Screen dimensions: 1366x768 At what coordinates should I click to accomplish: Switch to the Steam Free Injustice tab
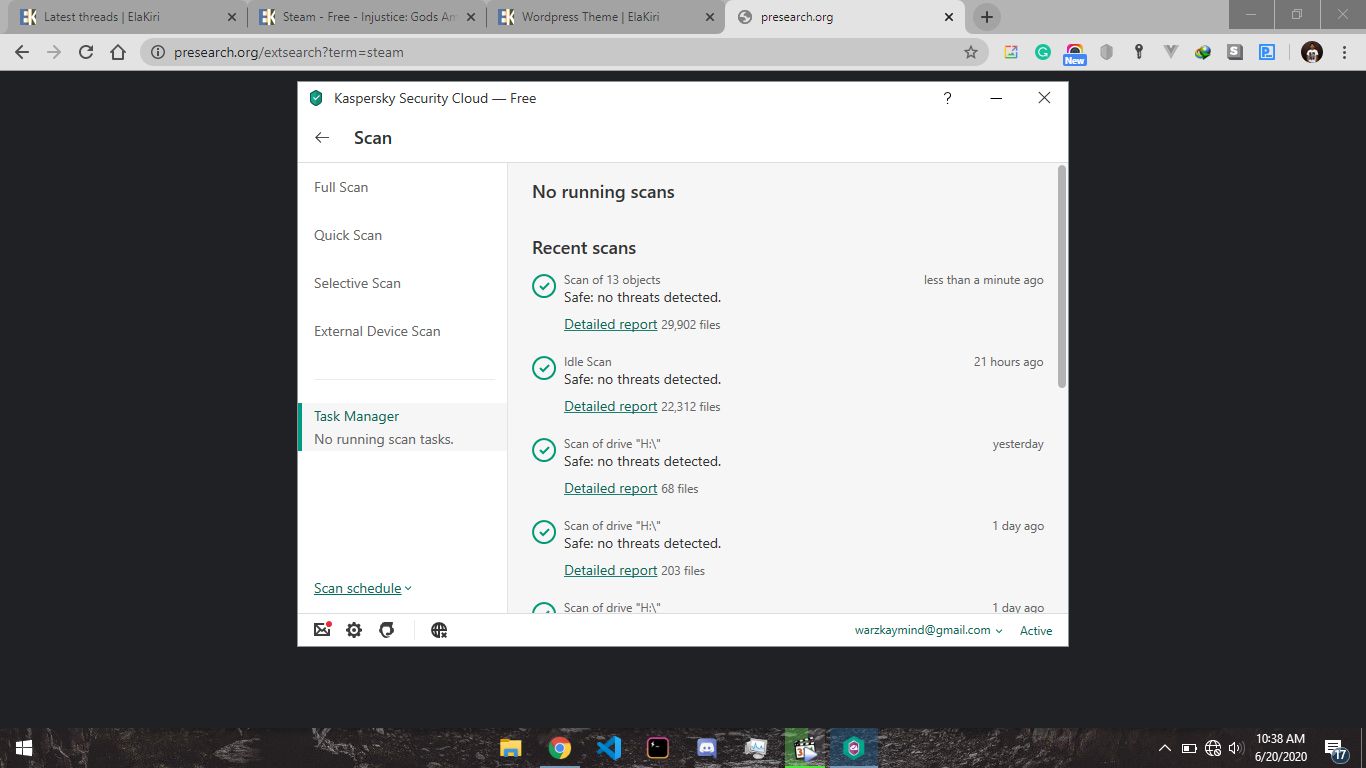367,17
